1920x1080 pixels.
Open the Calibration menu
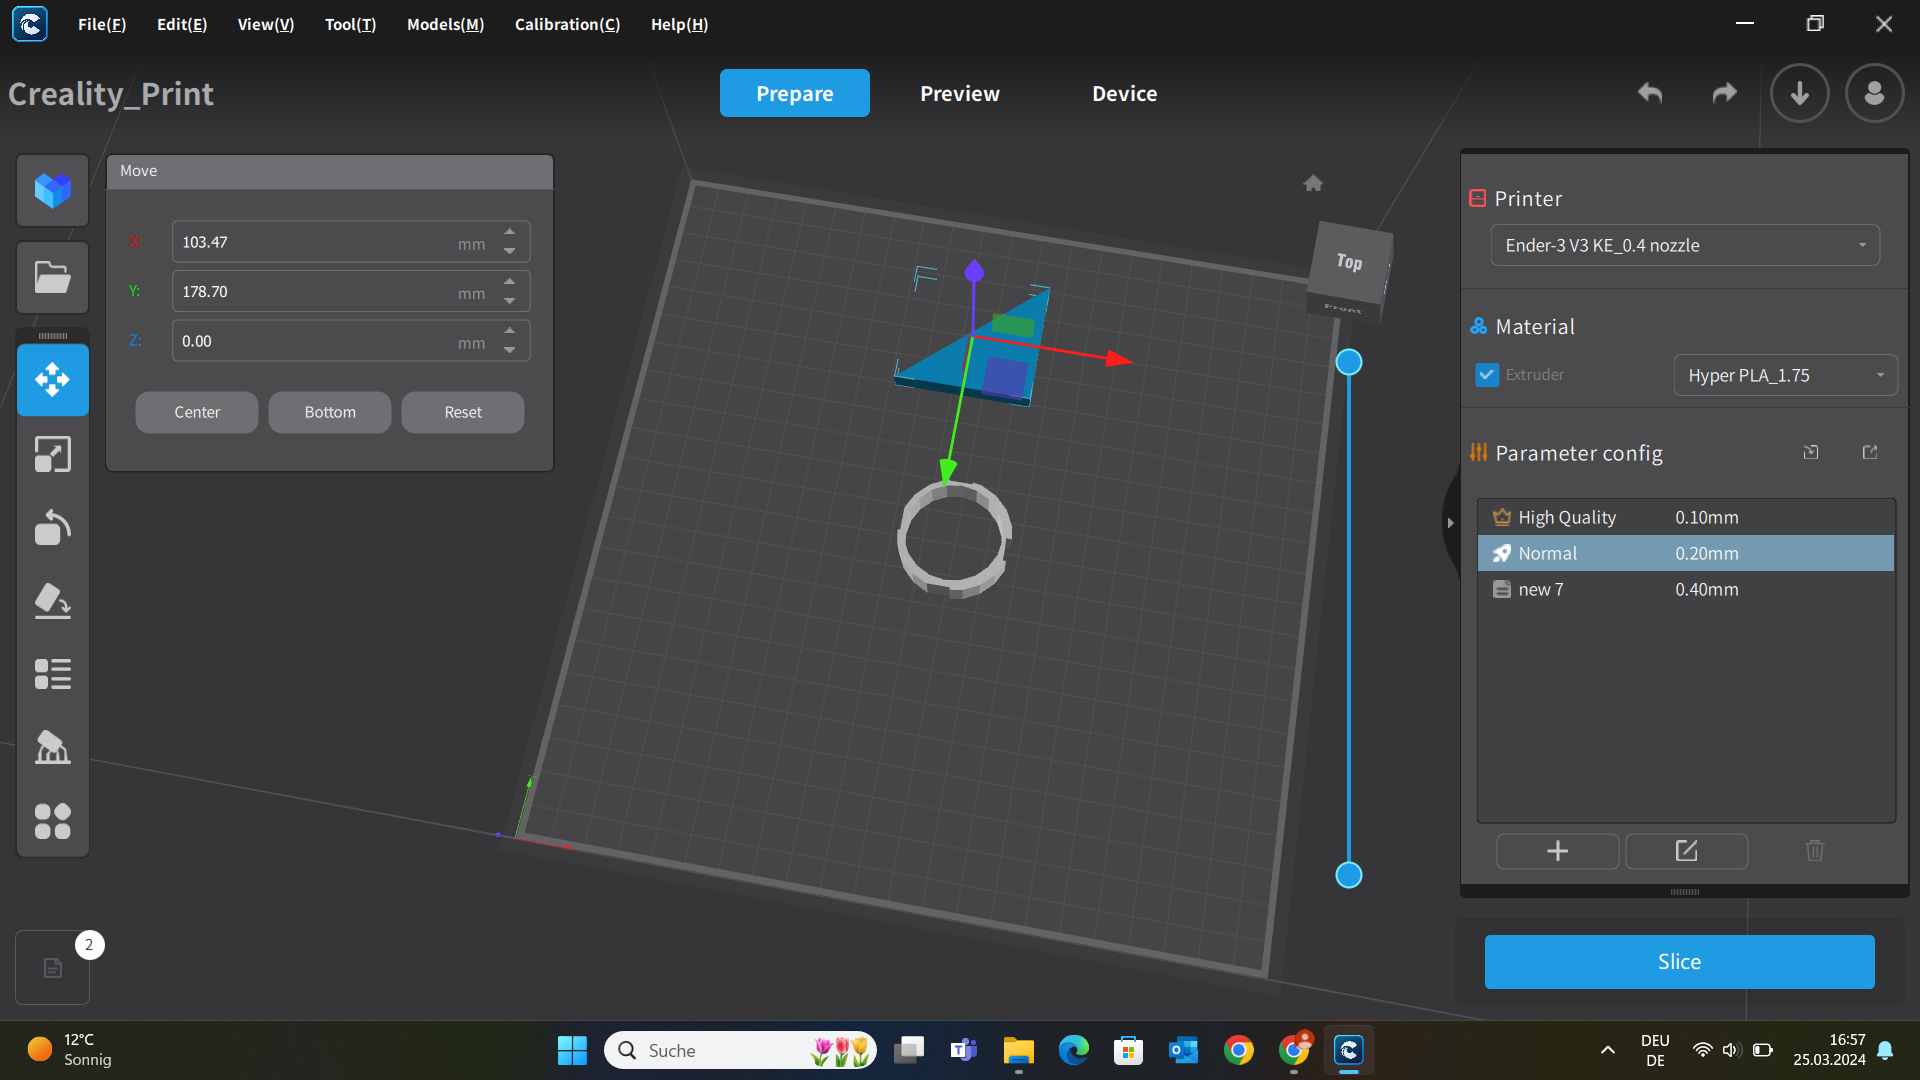click(x=567, y=24)
